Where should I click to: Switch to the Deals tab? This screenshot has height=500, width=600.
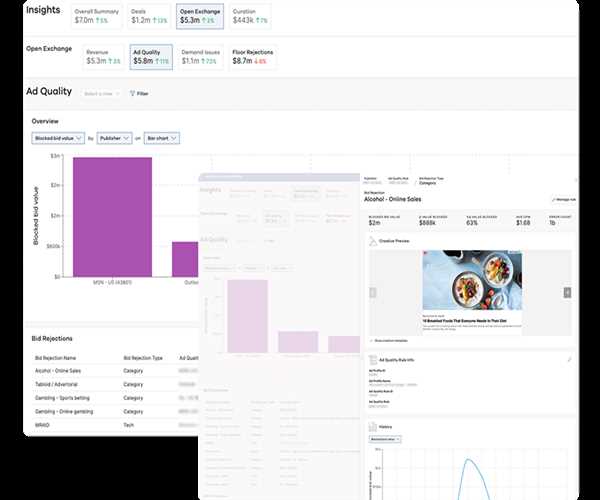(150, 16)
